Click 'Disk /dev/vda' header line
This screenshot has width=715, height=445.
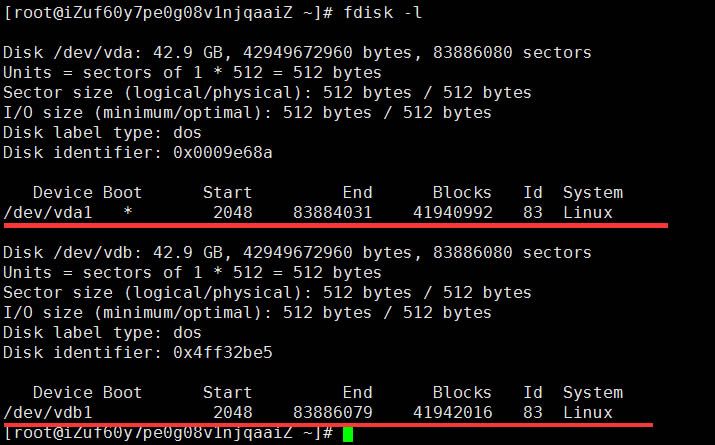tap(297, 52)
